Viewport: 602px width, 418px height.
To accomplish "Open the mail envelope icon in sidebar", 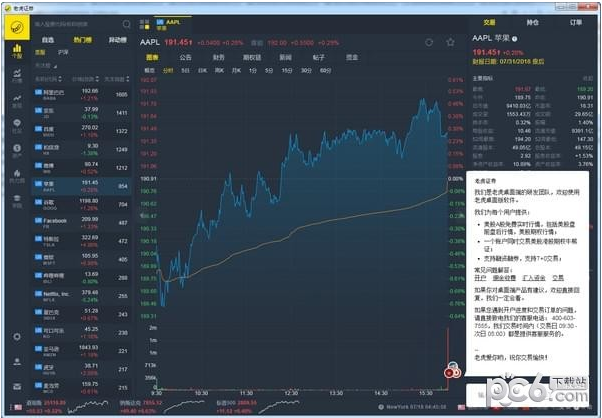I will [17, 386].
